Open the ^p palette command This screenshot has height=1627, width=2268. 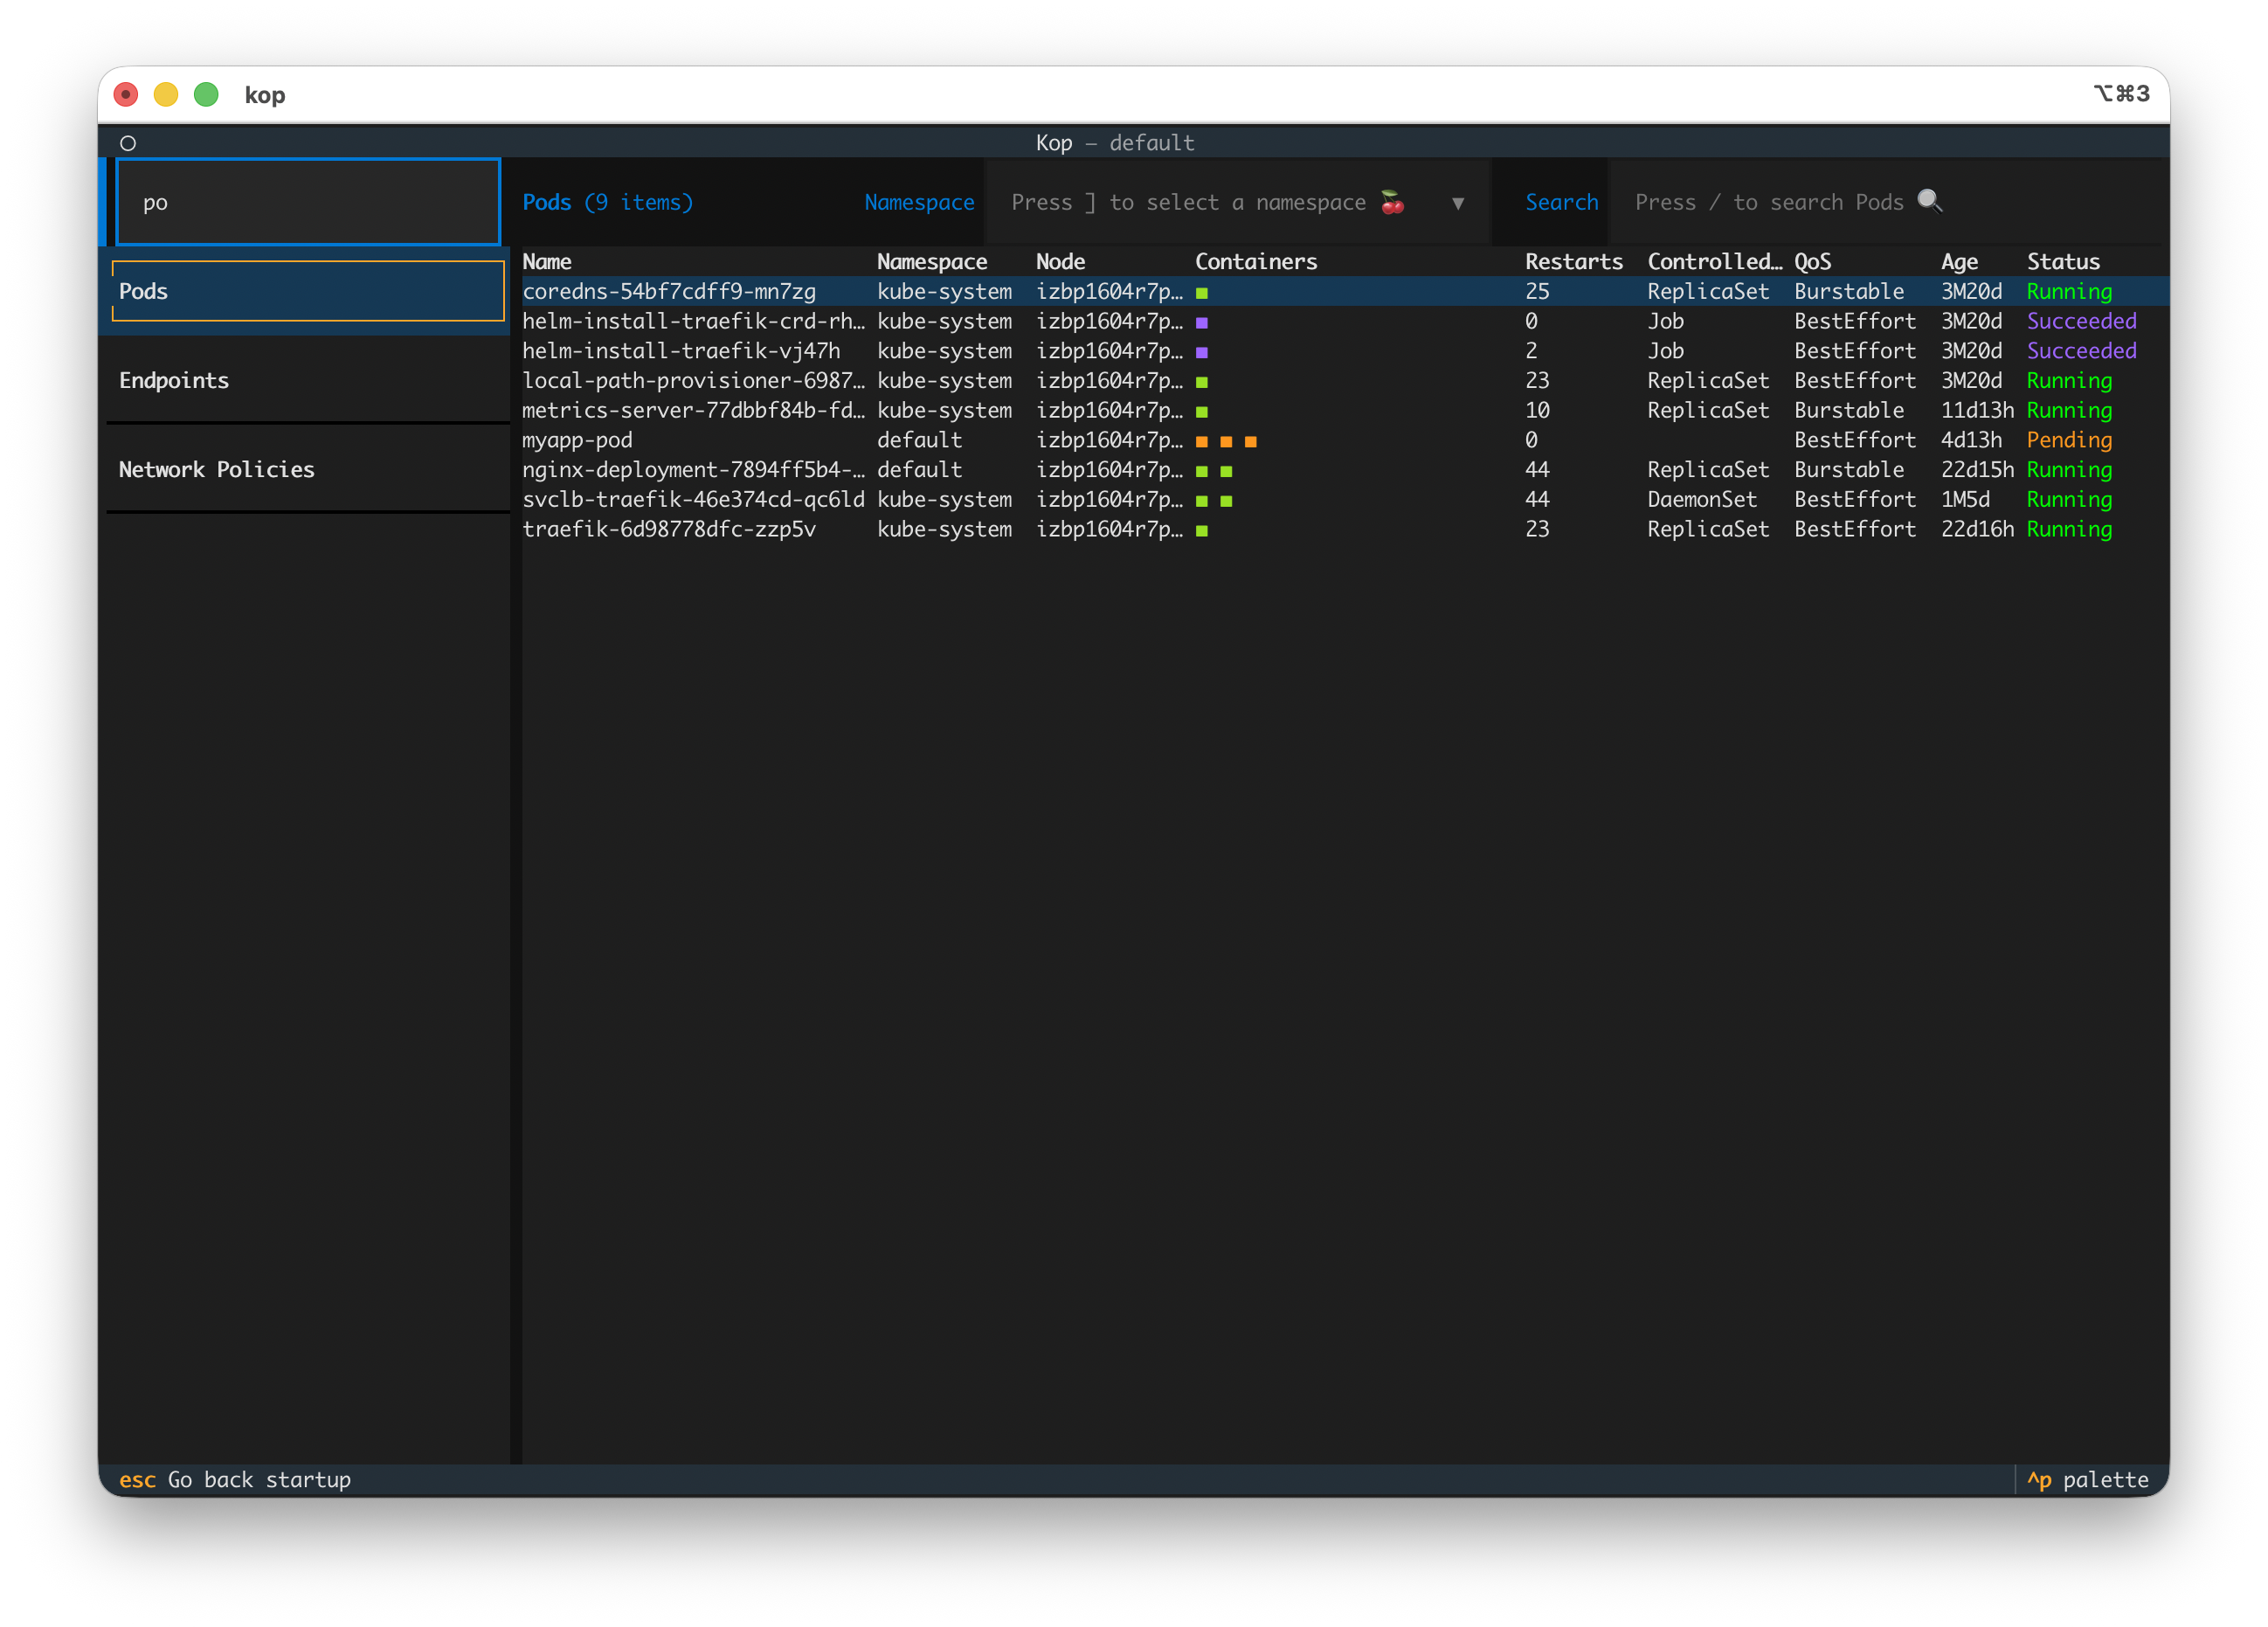(2087, 1479)
